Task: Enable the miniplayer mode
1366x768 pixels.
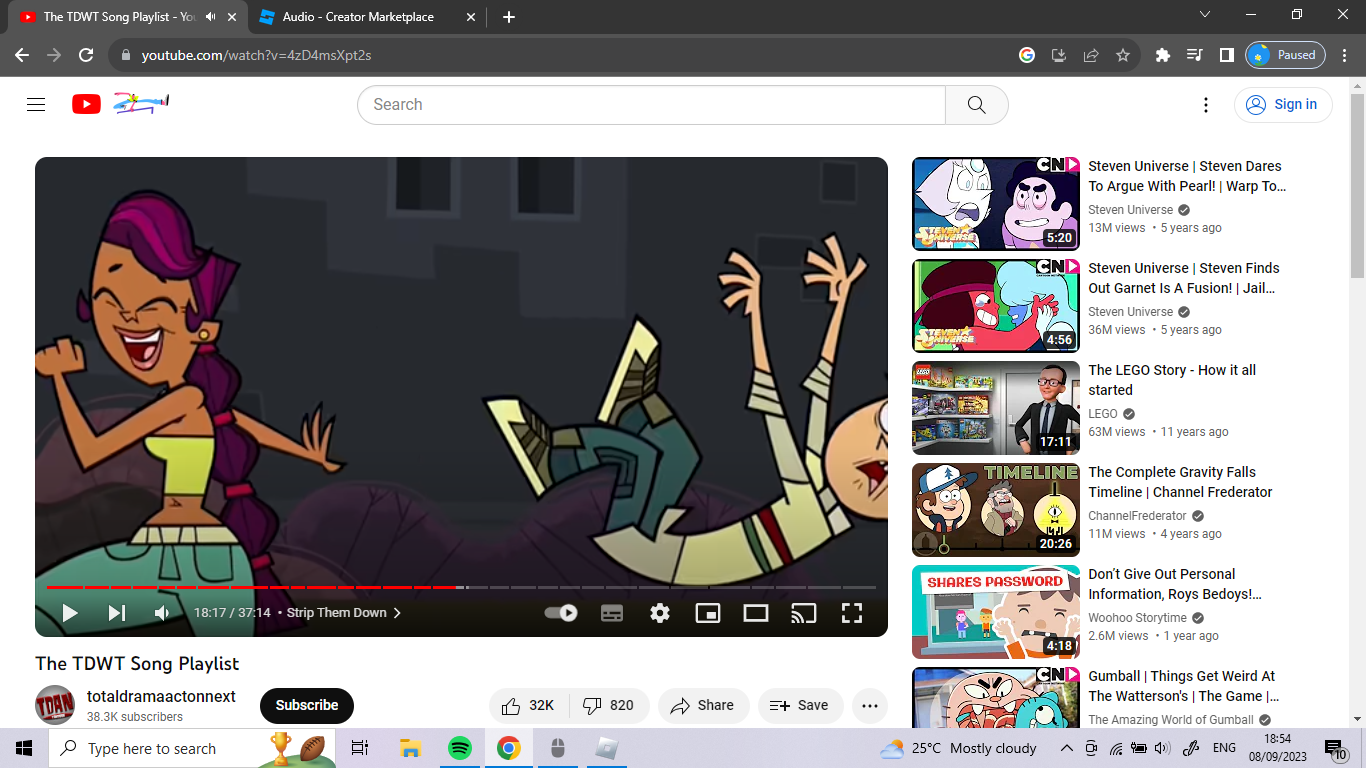Action: (708, 613)
